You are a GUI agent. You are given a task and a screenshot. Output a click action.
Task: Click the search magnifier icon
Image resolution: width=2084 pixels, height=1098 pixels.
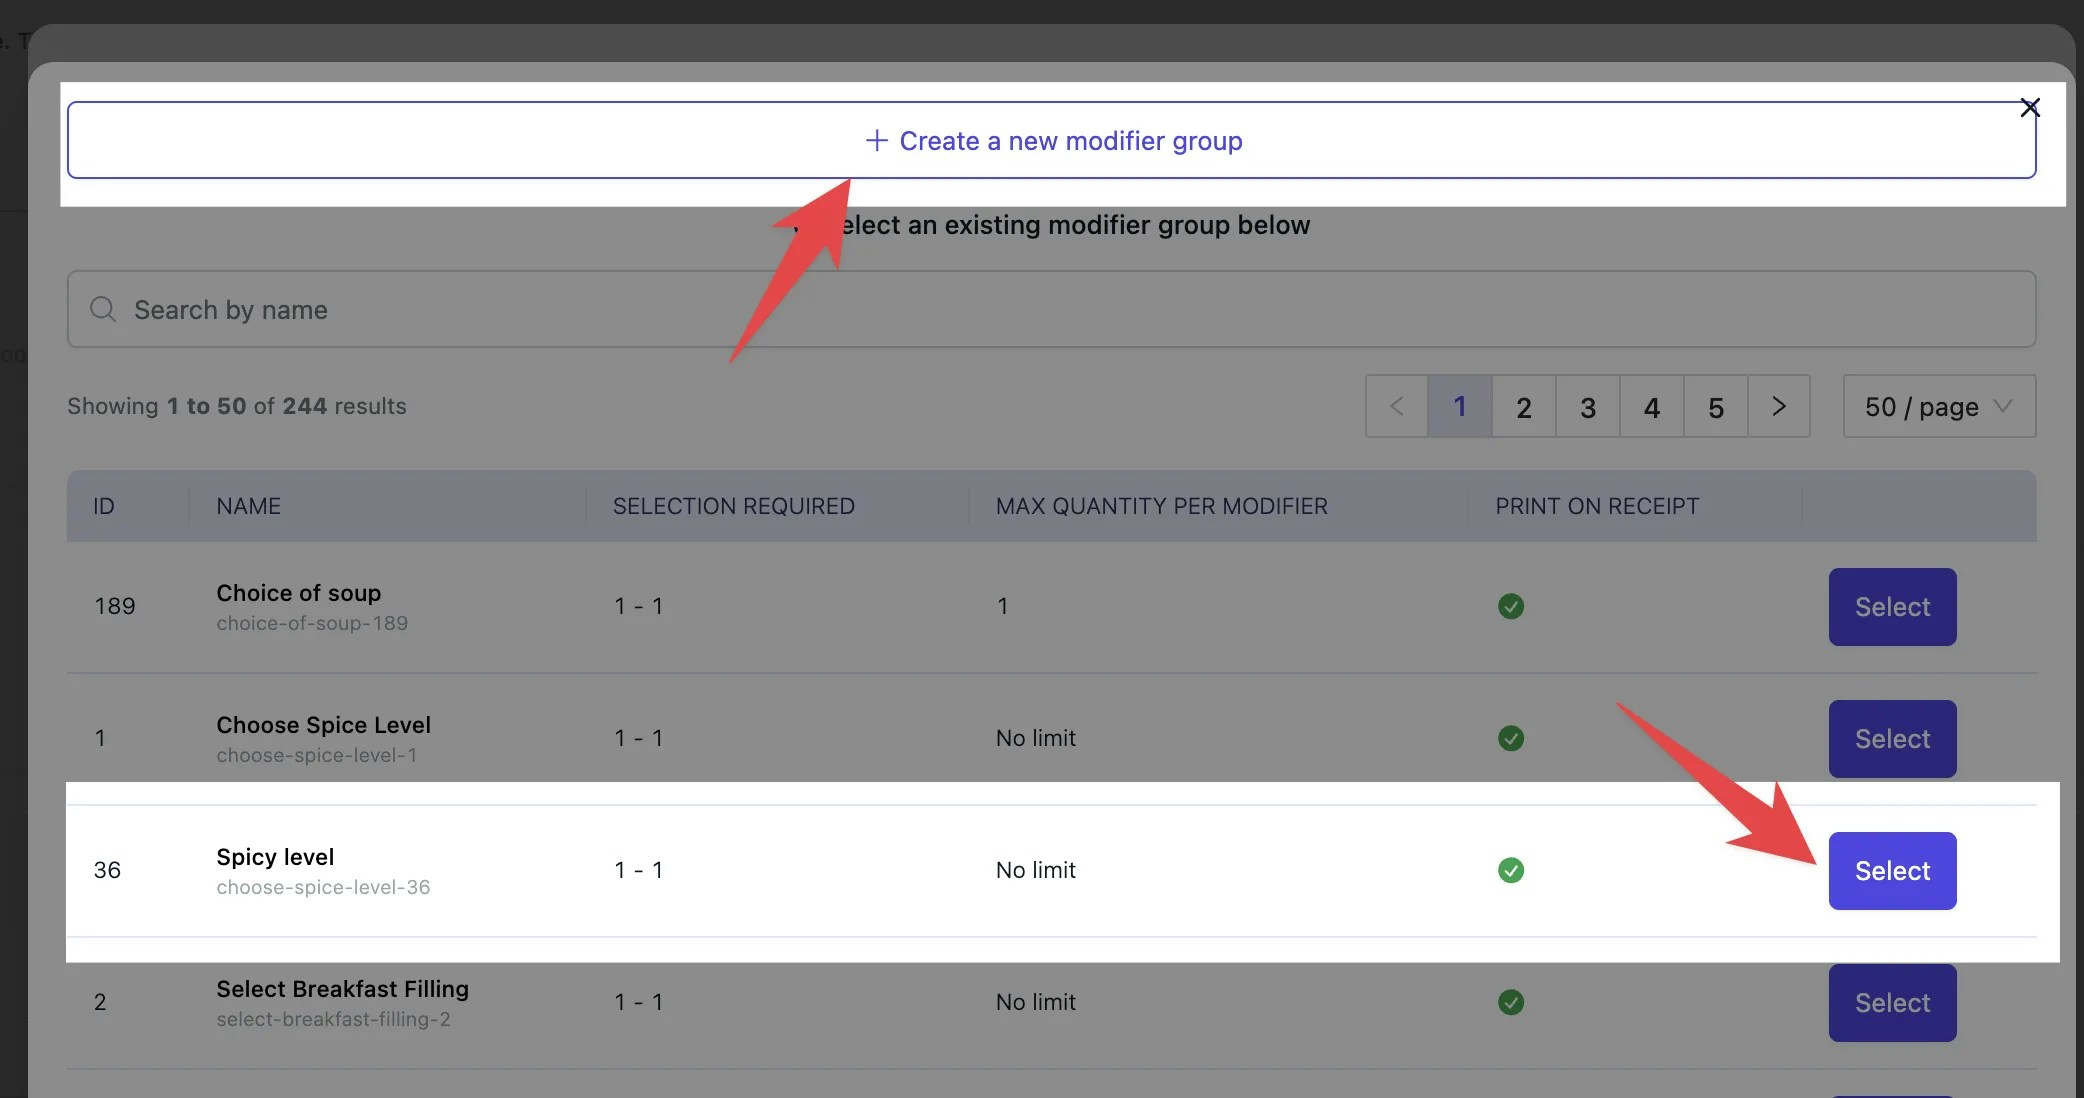coord(103,309)
